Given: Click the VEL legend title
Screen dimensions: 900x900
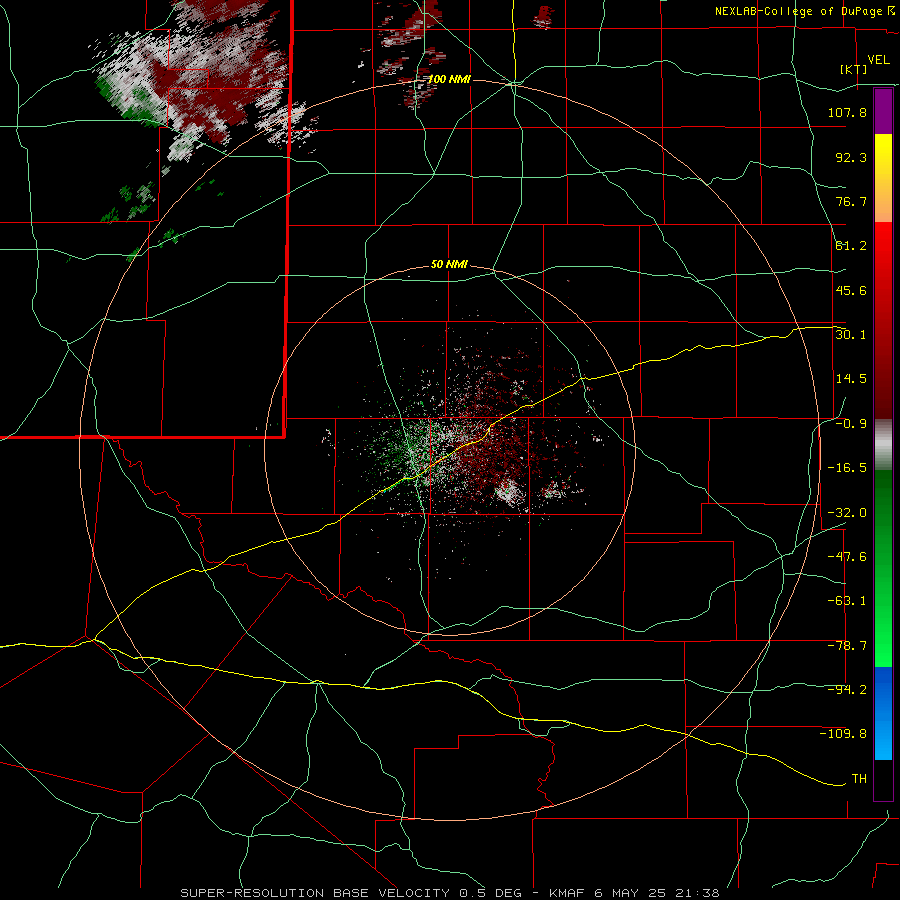Looking at the screenshot, I should [878, 60].
